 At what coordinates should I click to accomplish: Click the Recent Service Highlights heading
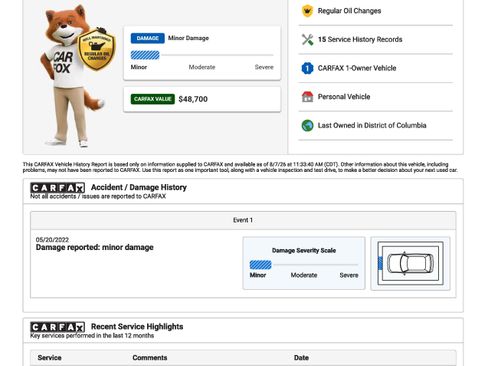click(137, 327)
